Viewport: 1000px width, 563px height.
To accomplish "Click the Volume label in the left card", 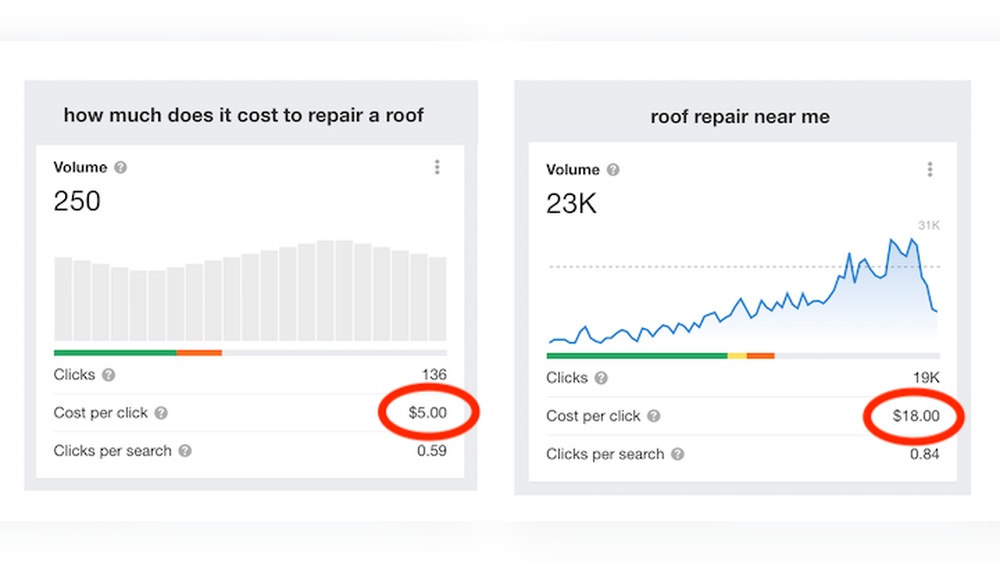I will (x=80, y=167).
